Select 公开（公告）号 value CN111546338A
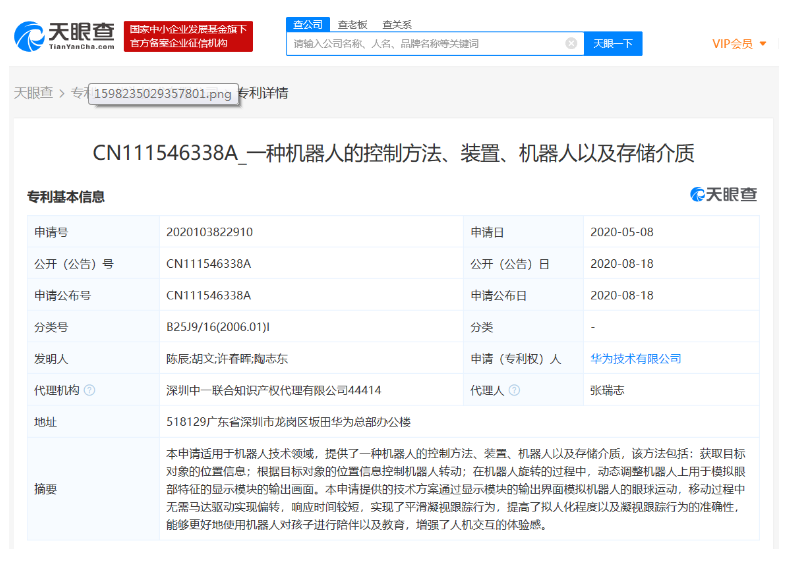The image size is (791, 569). point(208,264)
